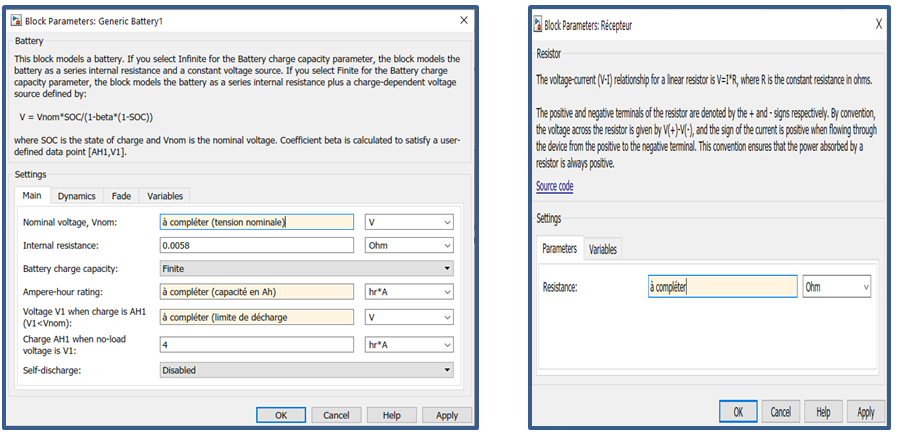This screenshot has width=899, height=435.
Task: Click the Charge AH1 input field
Action: [257, 344]
